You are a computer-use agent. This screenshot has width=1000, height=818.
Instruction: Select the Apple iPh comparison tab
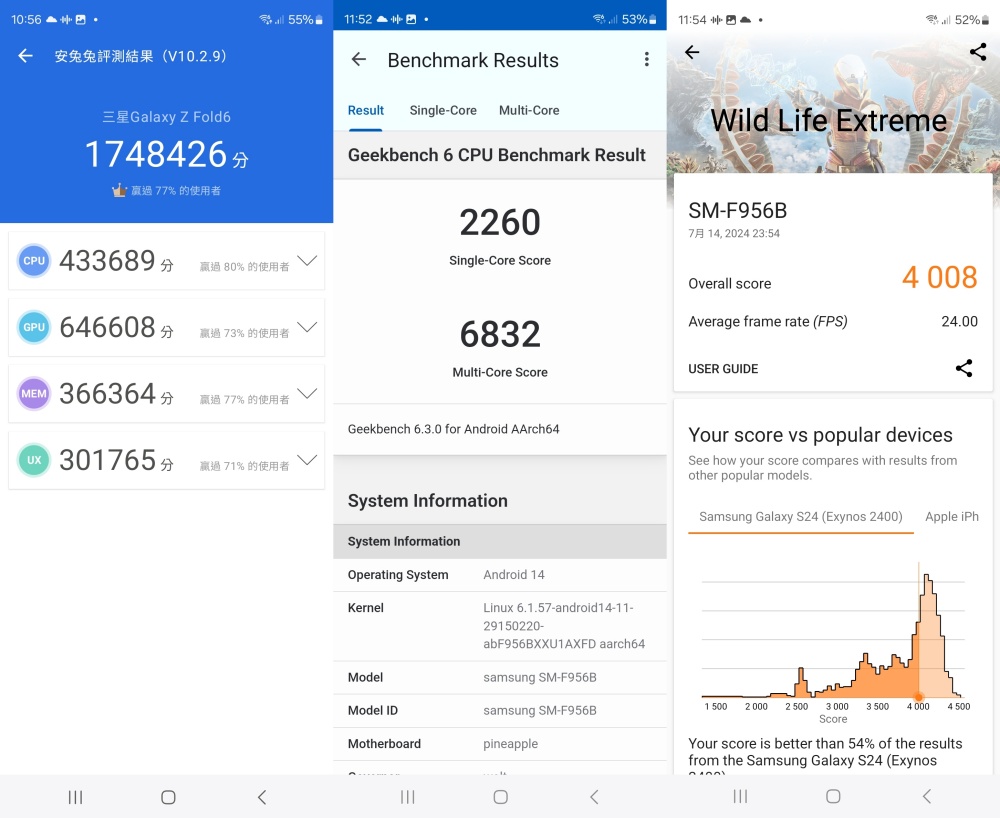pyautogui.click(x=952, y=516)
